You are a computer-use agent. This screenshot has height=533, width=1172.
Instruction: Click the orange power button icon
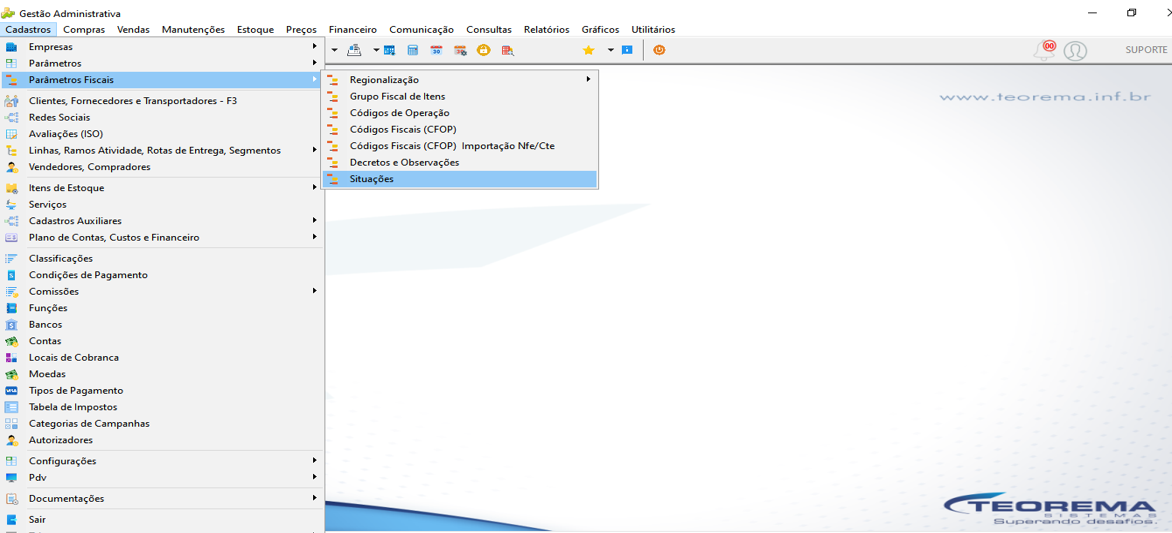click(x=659, y=50)
